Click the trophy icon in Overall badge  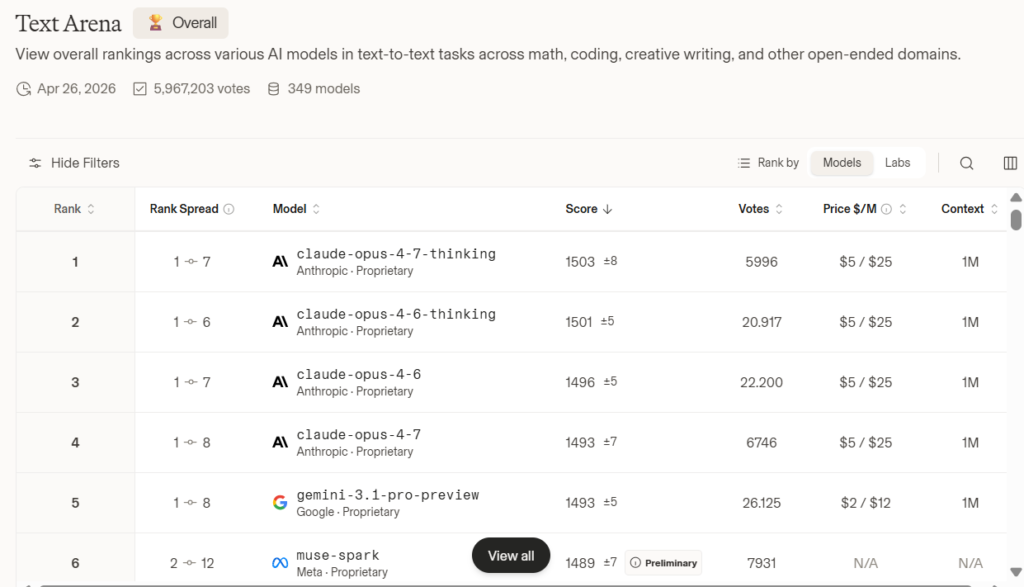155,23
